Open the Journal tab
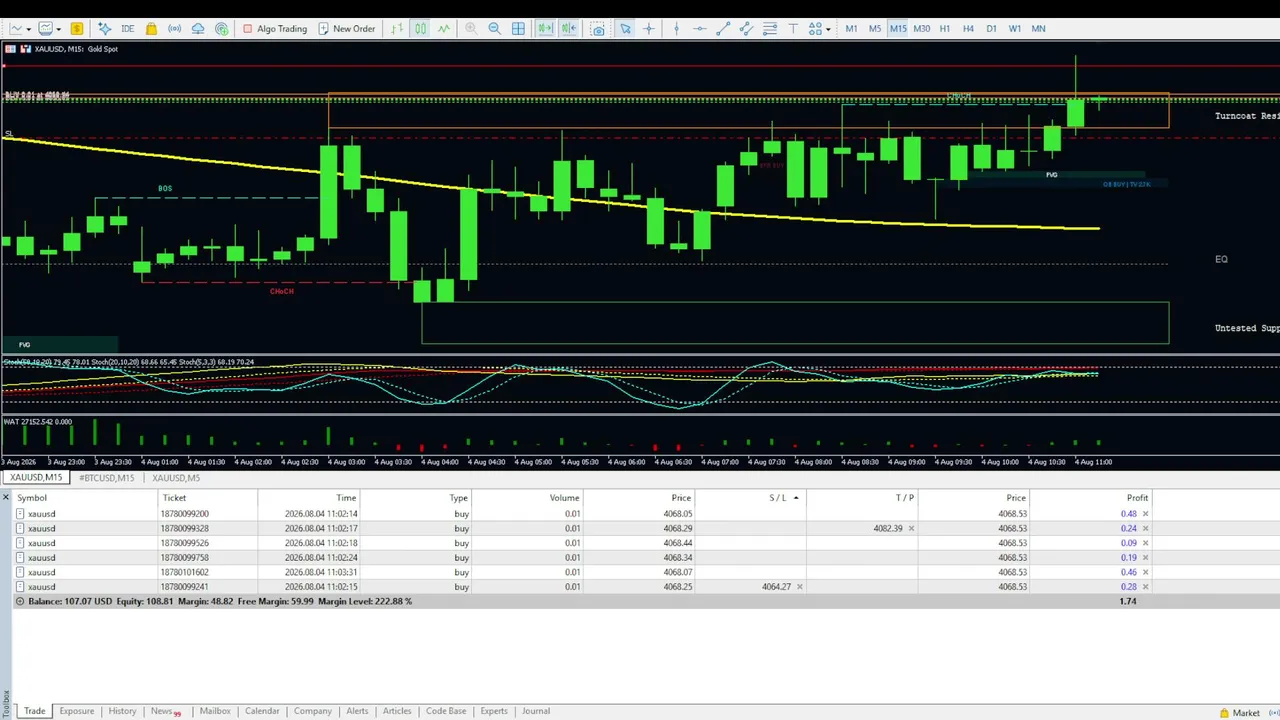 coord(536,711)
